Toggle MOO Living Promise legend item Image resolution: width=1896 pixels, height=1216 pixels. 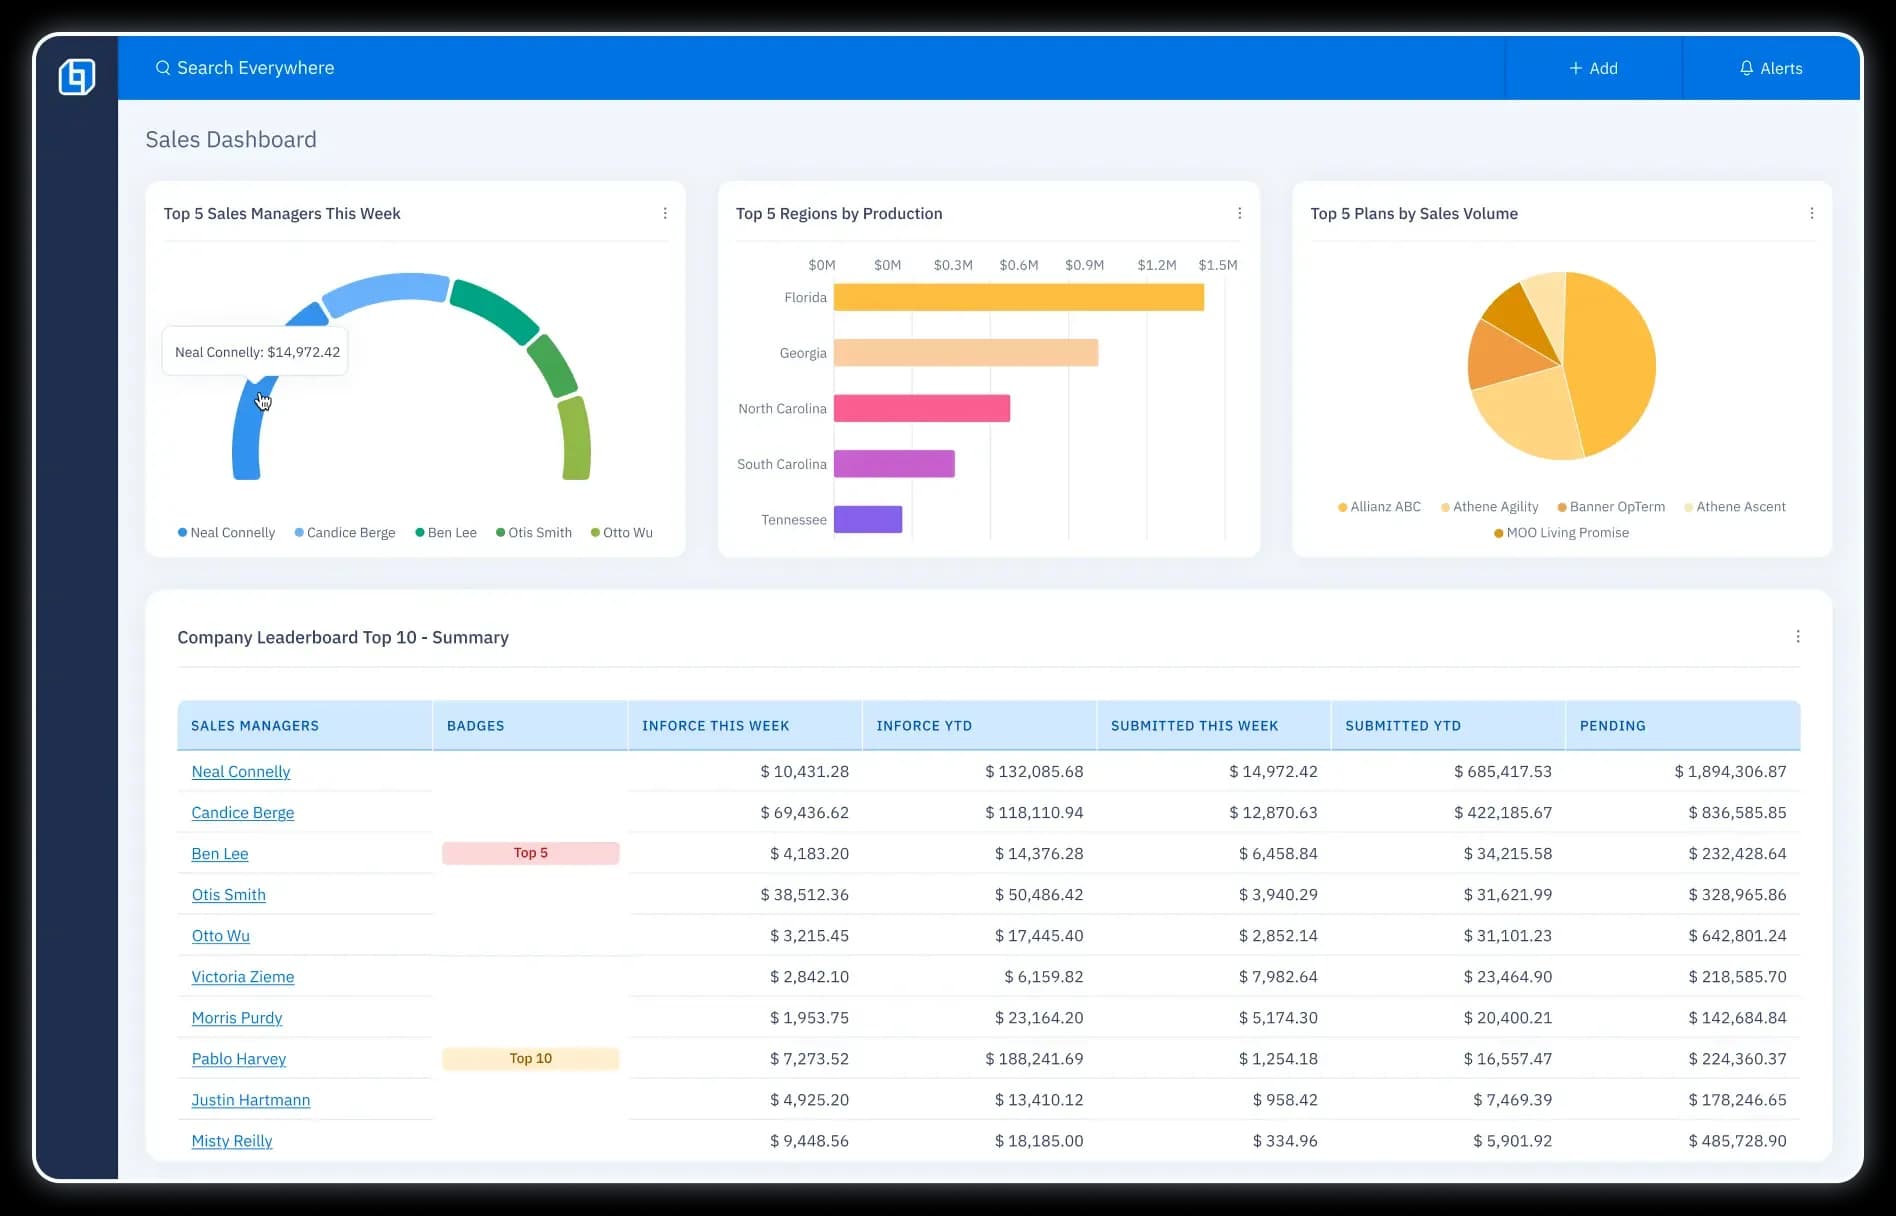pos(1561,533)
